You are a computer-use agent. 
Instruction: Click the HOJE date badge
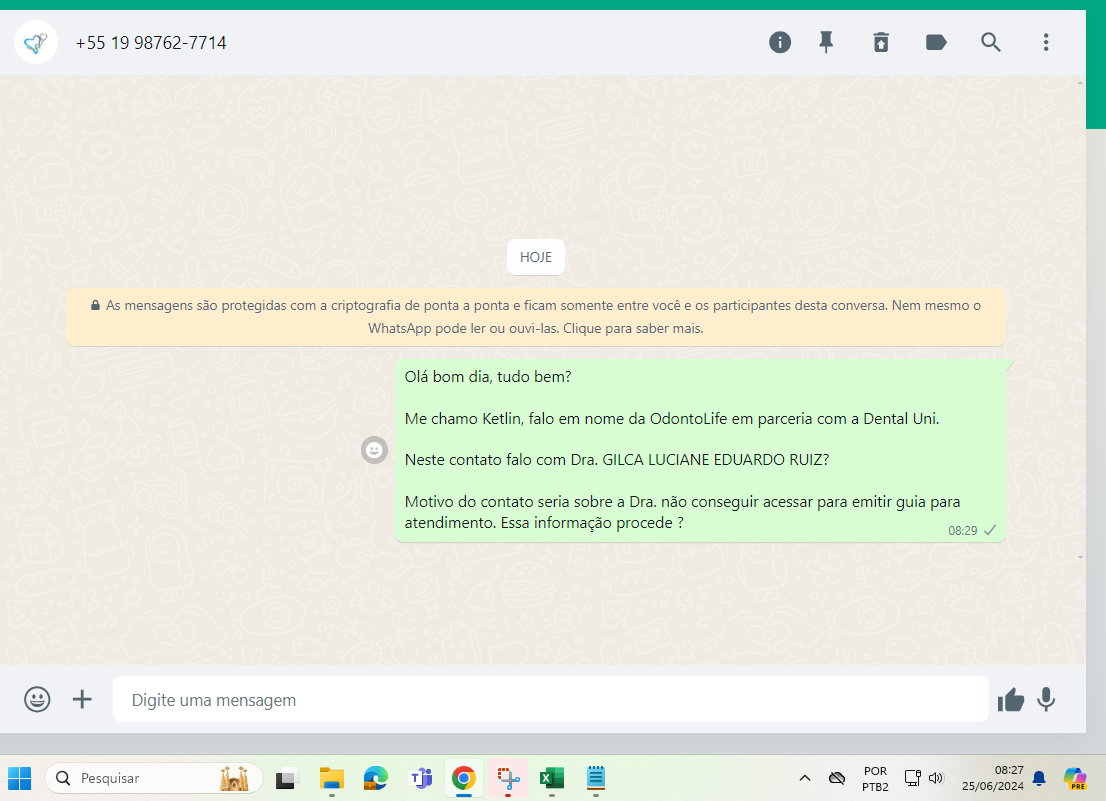pyautogui.click(x=535, y=257)
